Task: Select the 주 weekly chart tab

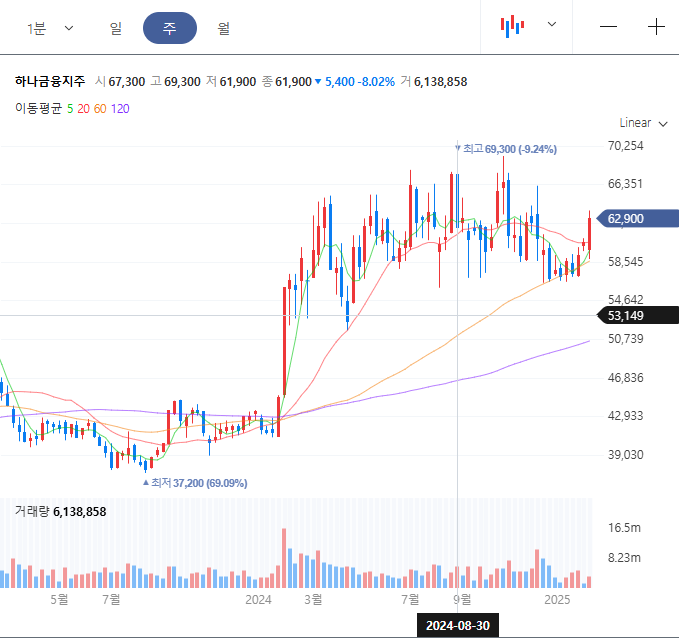Action: (170, 28)
